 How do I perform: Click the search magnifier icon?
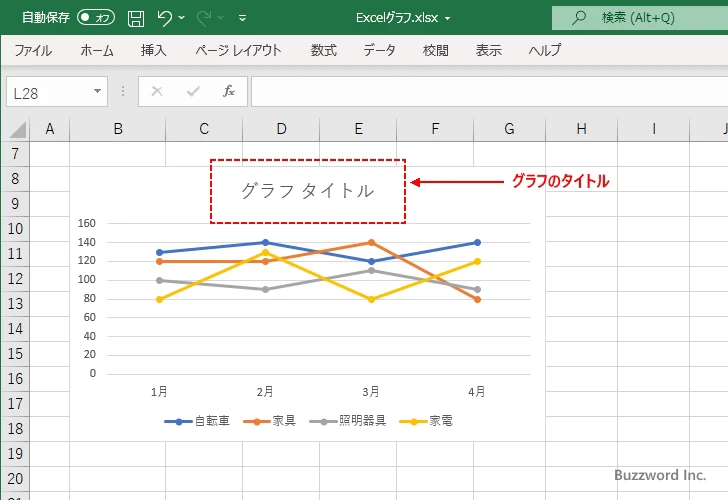578,18
